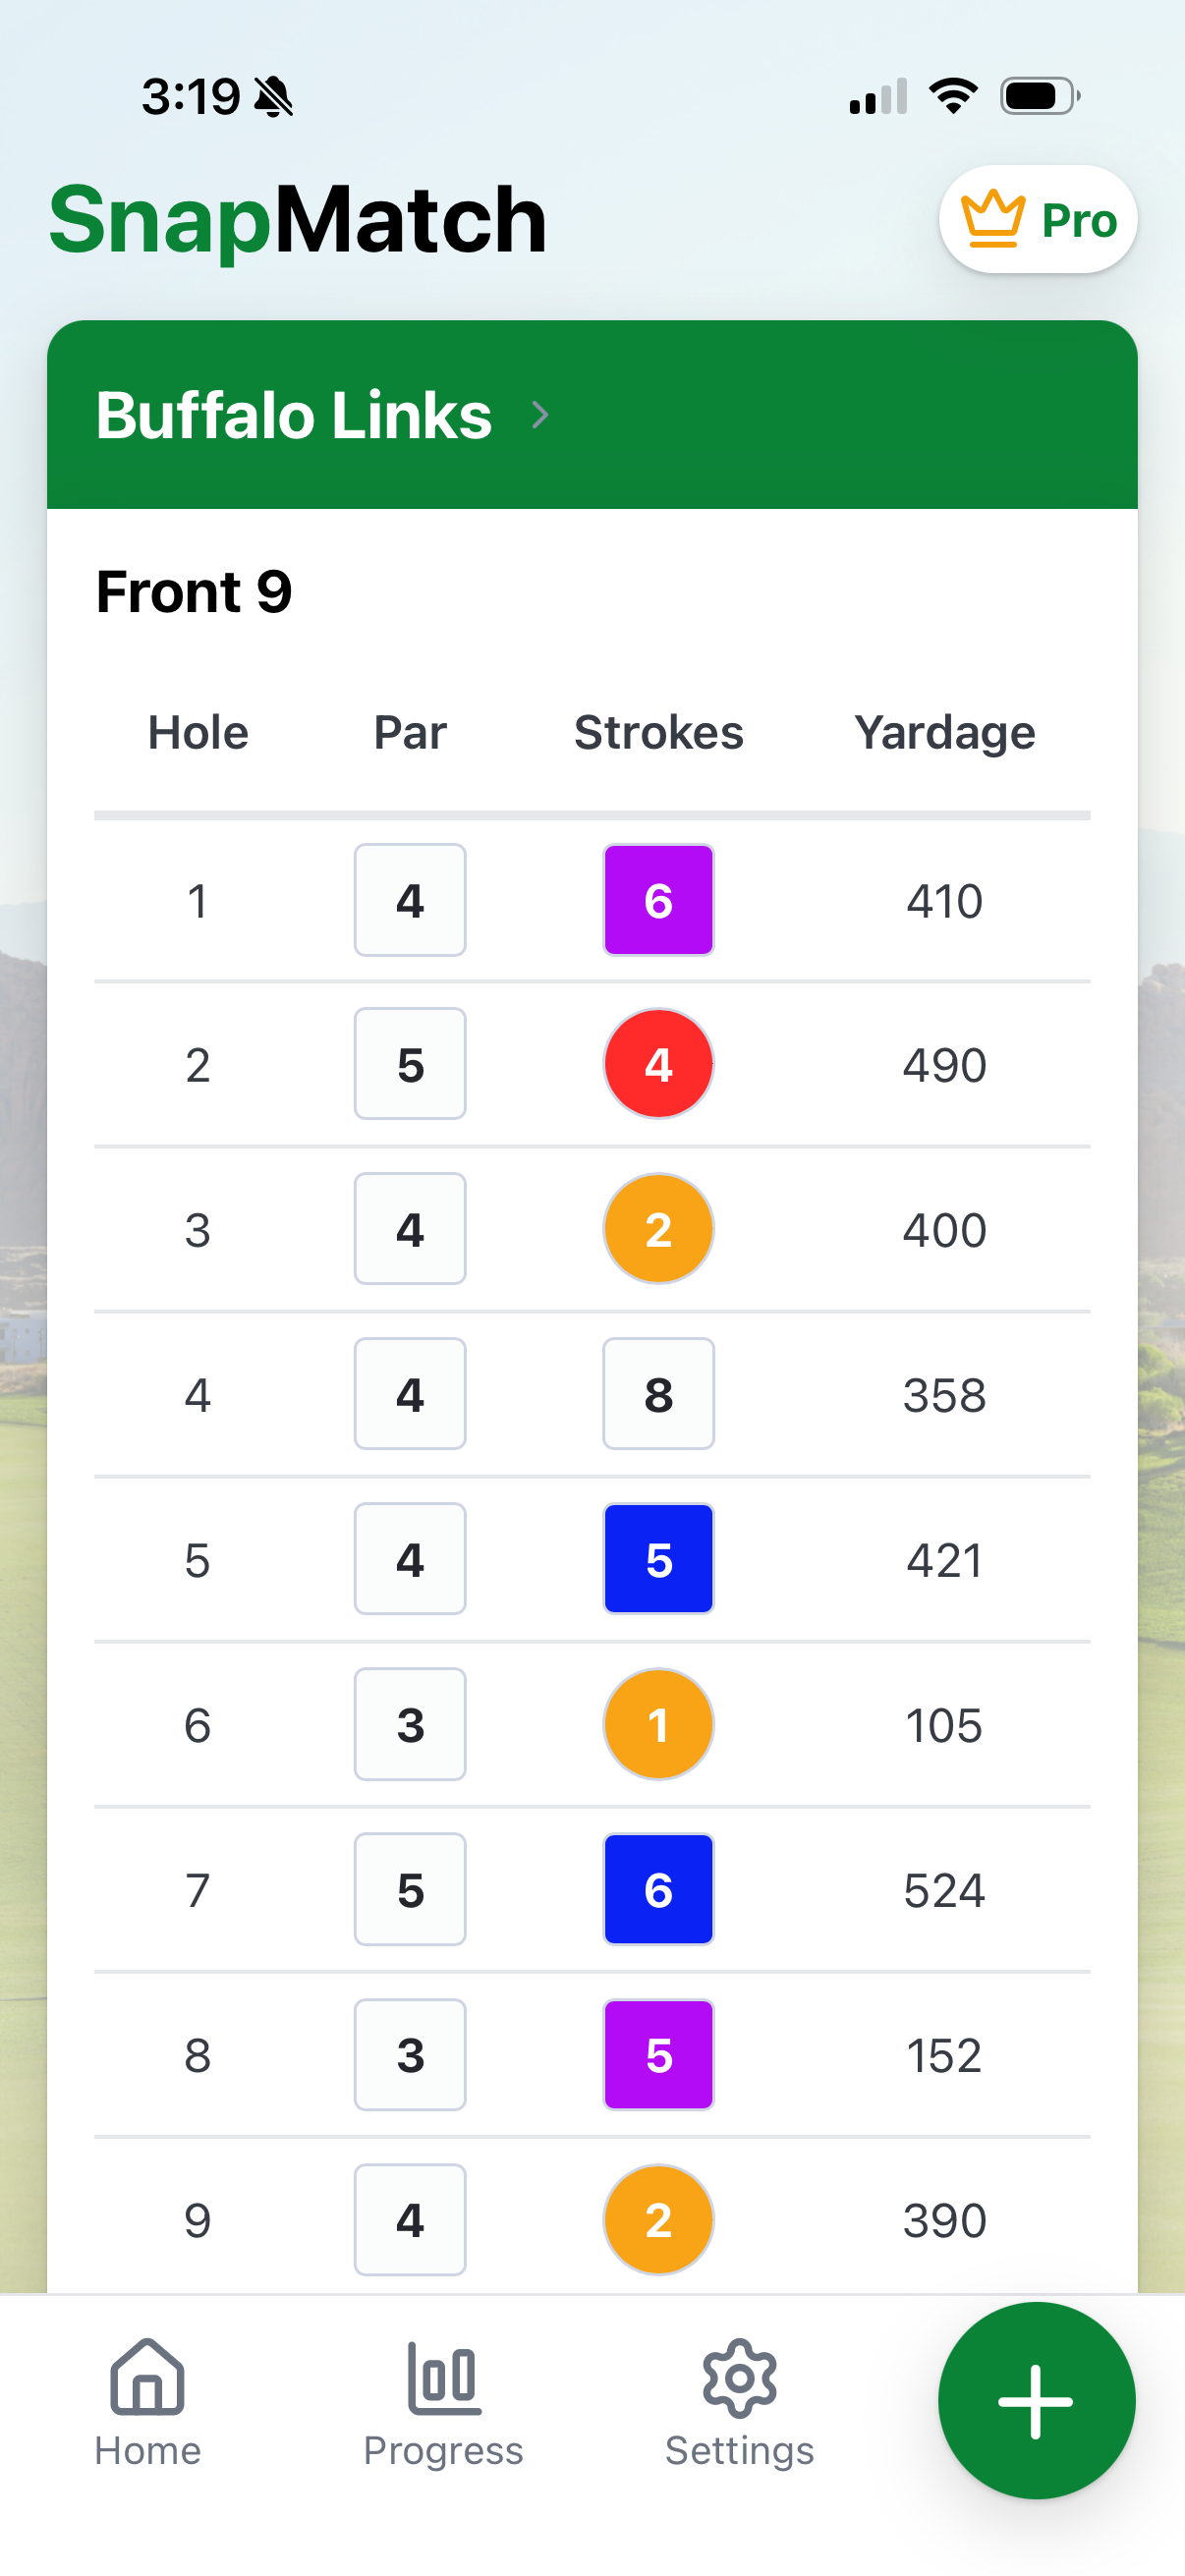Tap red strokes circle on hole 2
Screen dimensions: 1185x2576
(x=658, y=1064)
